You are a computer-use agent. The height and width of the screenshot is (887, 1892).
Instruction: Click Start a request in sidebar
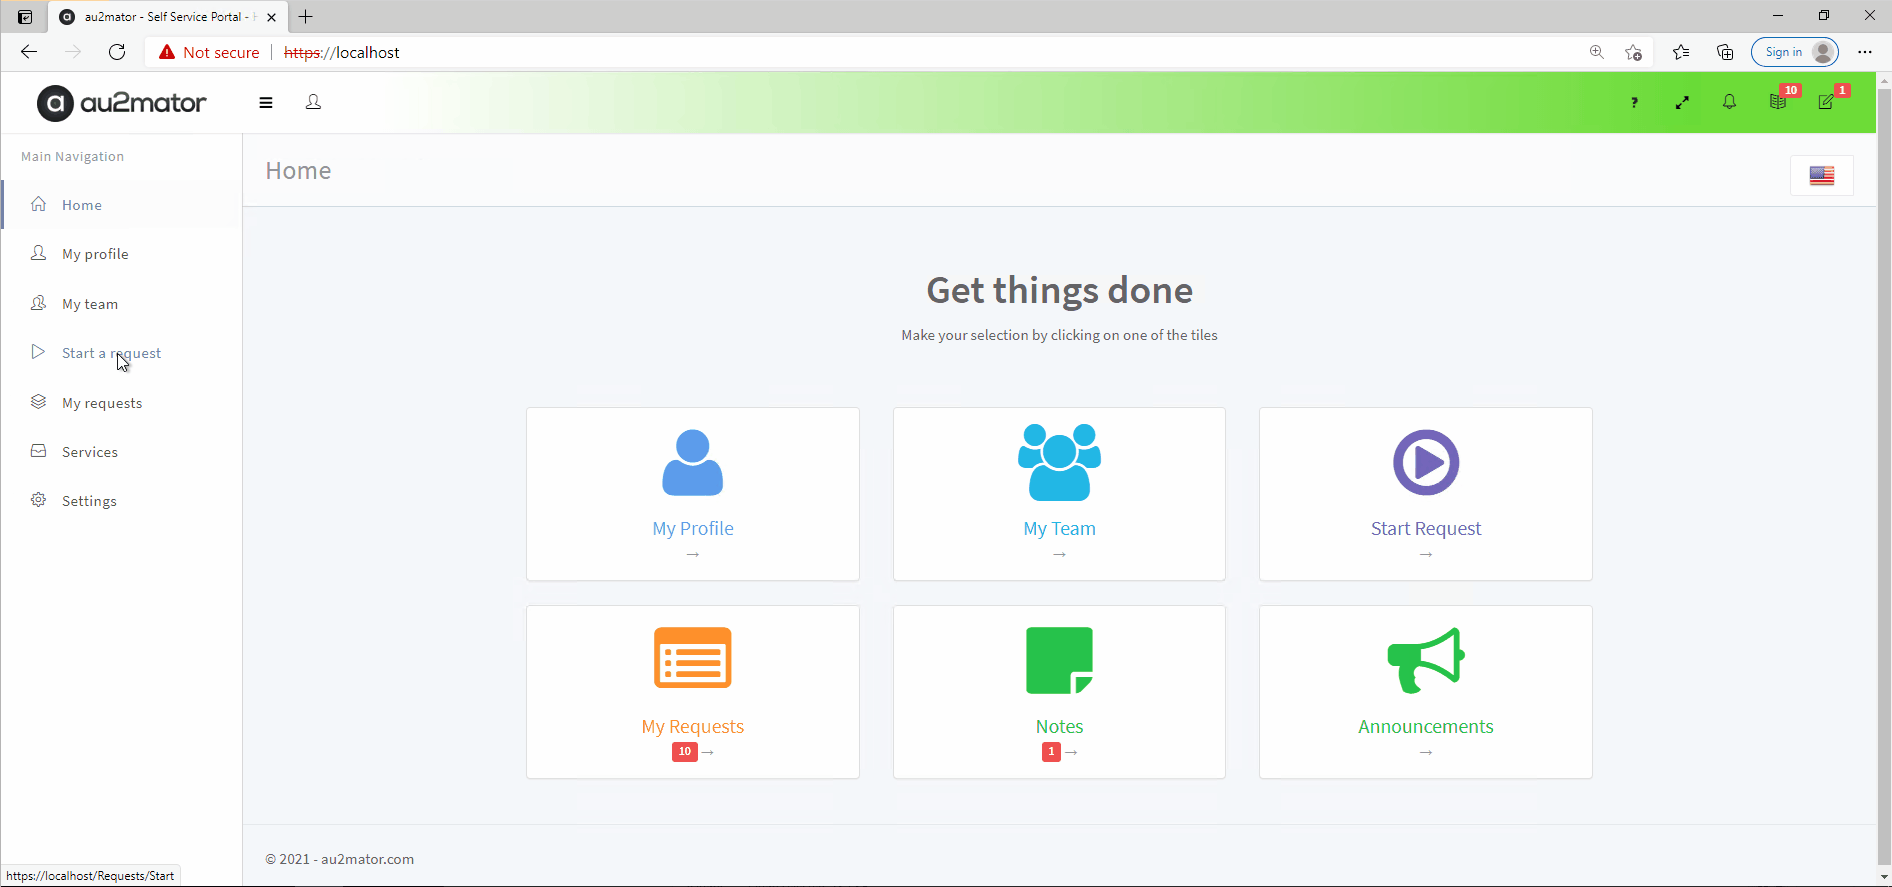(x=111, y=353)
